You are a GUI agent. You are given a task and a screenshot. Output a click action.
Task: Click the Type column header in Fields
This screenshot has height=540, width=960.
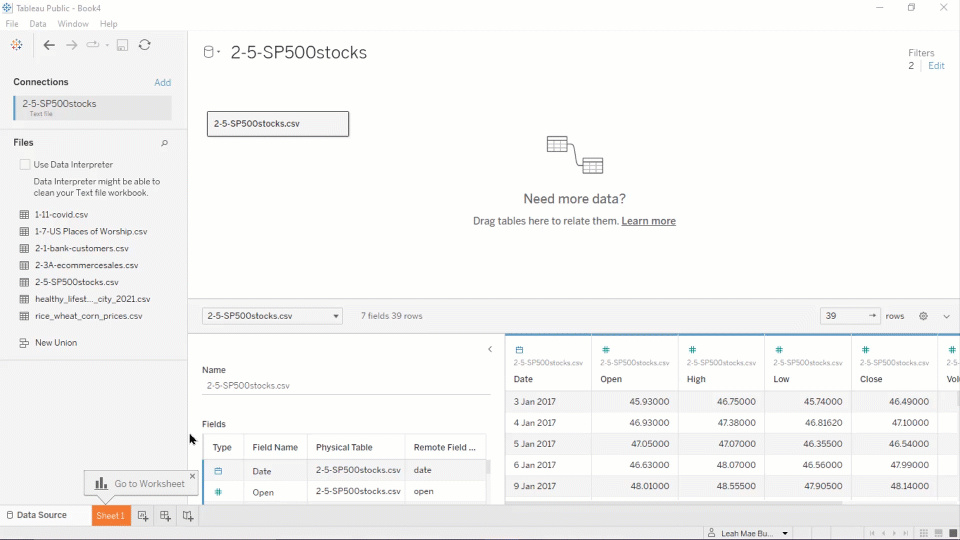(x=222, y=448)
